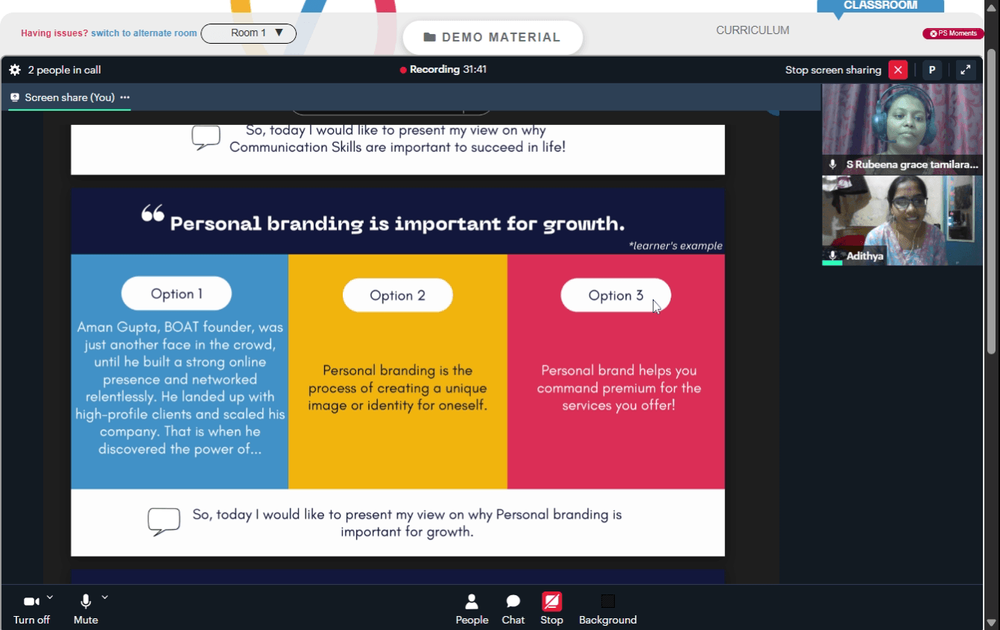Screen dimensions: 1000x630
Task: Open Background effects
Action: tap(608, 609)
